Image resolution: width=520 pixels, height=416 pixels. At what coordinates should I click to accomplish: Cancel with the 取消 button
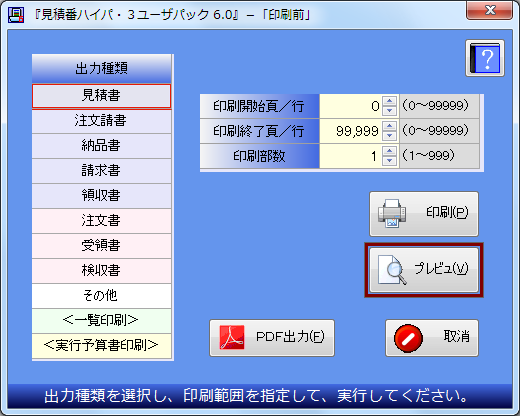432,338
